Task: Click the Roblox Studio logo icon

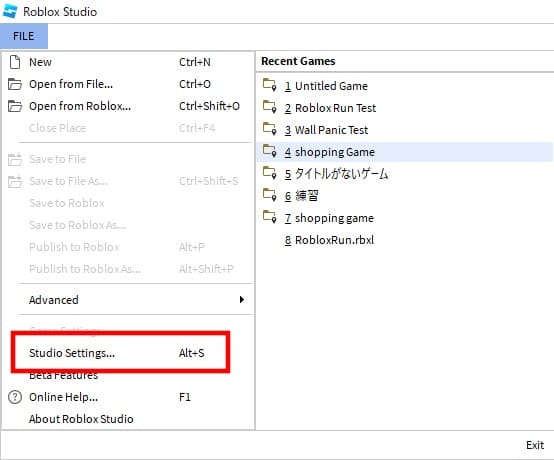Action: pyautogui.click(x=10, y=11)
